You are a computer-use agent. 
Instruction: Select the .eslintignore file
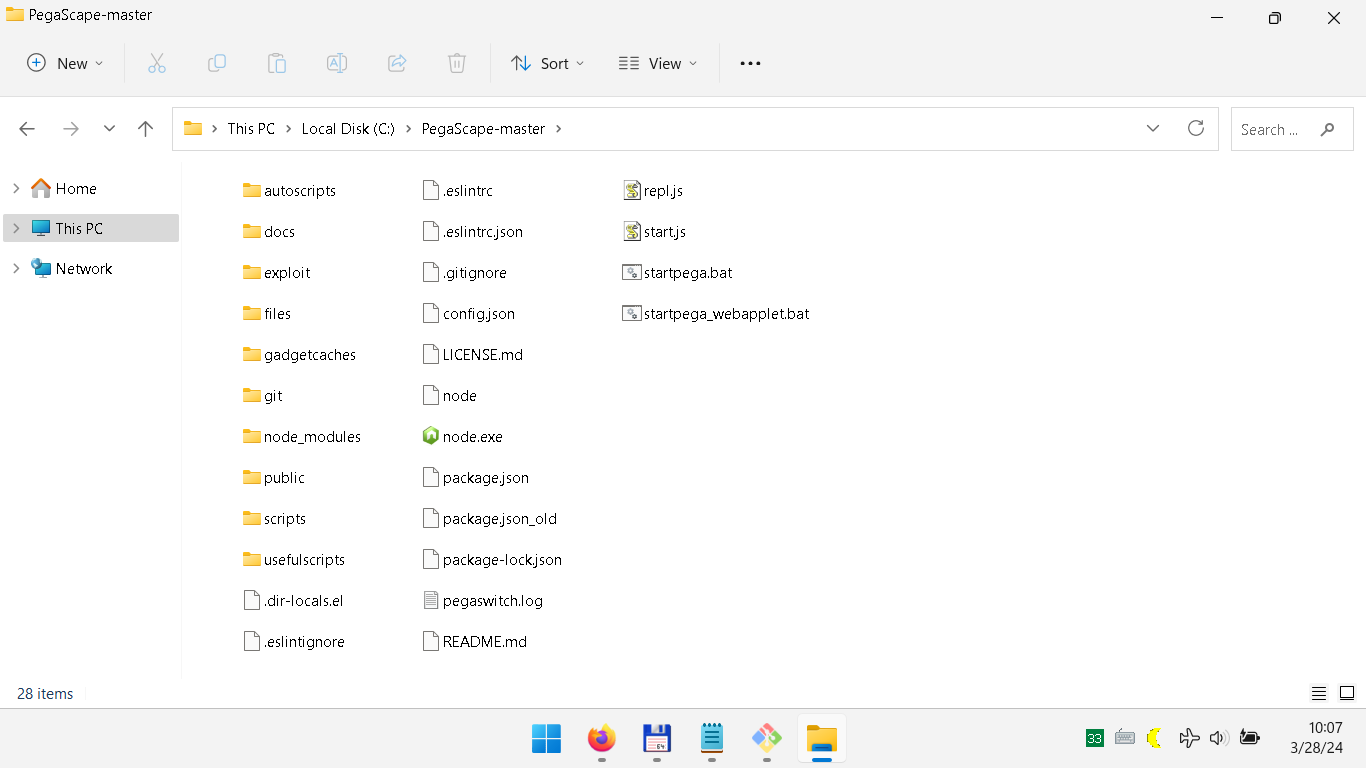coord(294,641)
